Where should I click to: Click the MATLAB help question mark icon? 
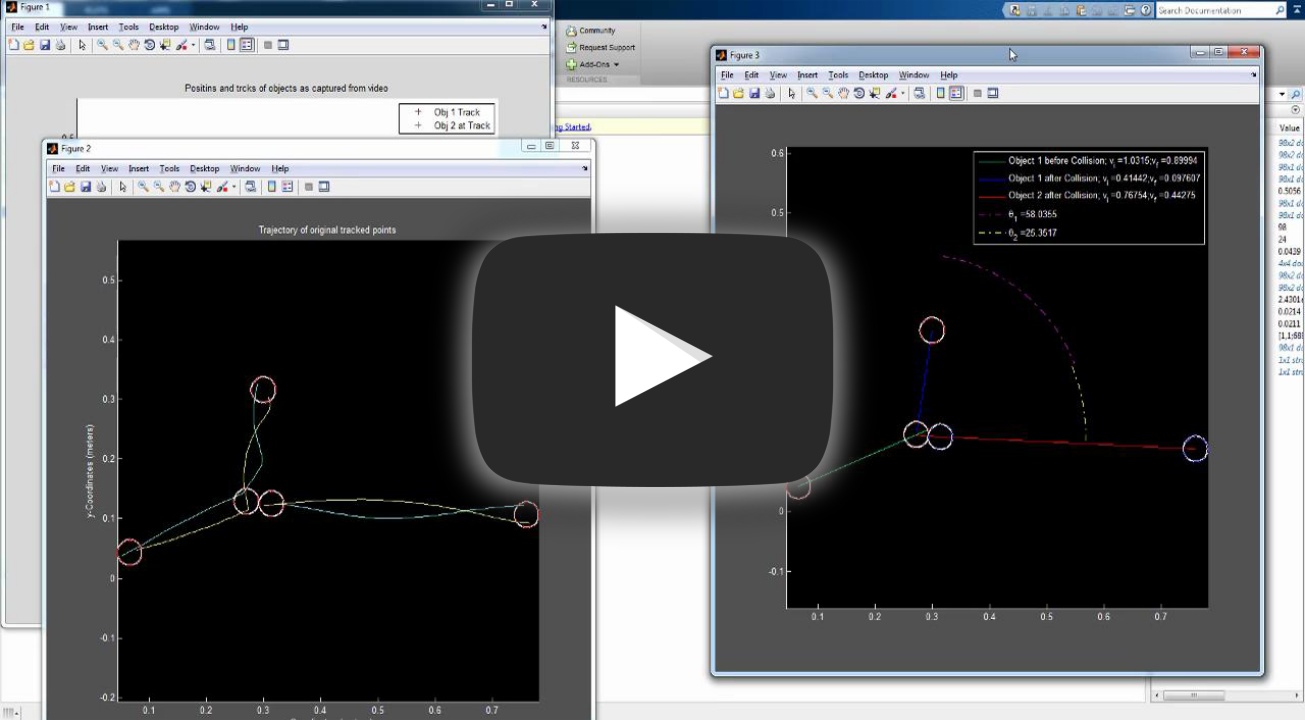tap(1145, 10)
